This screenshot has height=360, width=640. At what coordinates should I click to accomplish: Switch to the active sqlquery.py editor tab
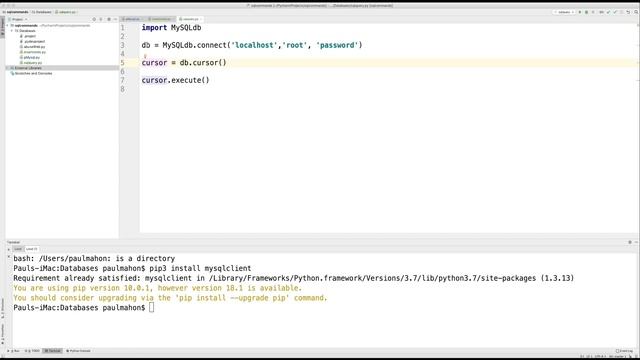(x=189, y=19)
